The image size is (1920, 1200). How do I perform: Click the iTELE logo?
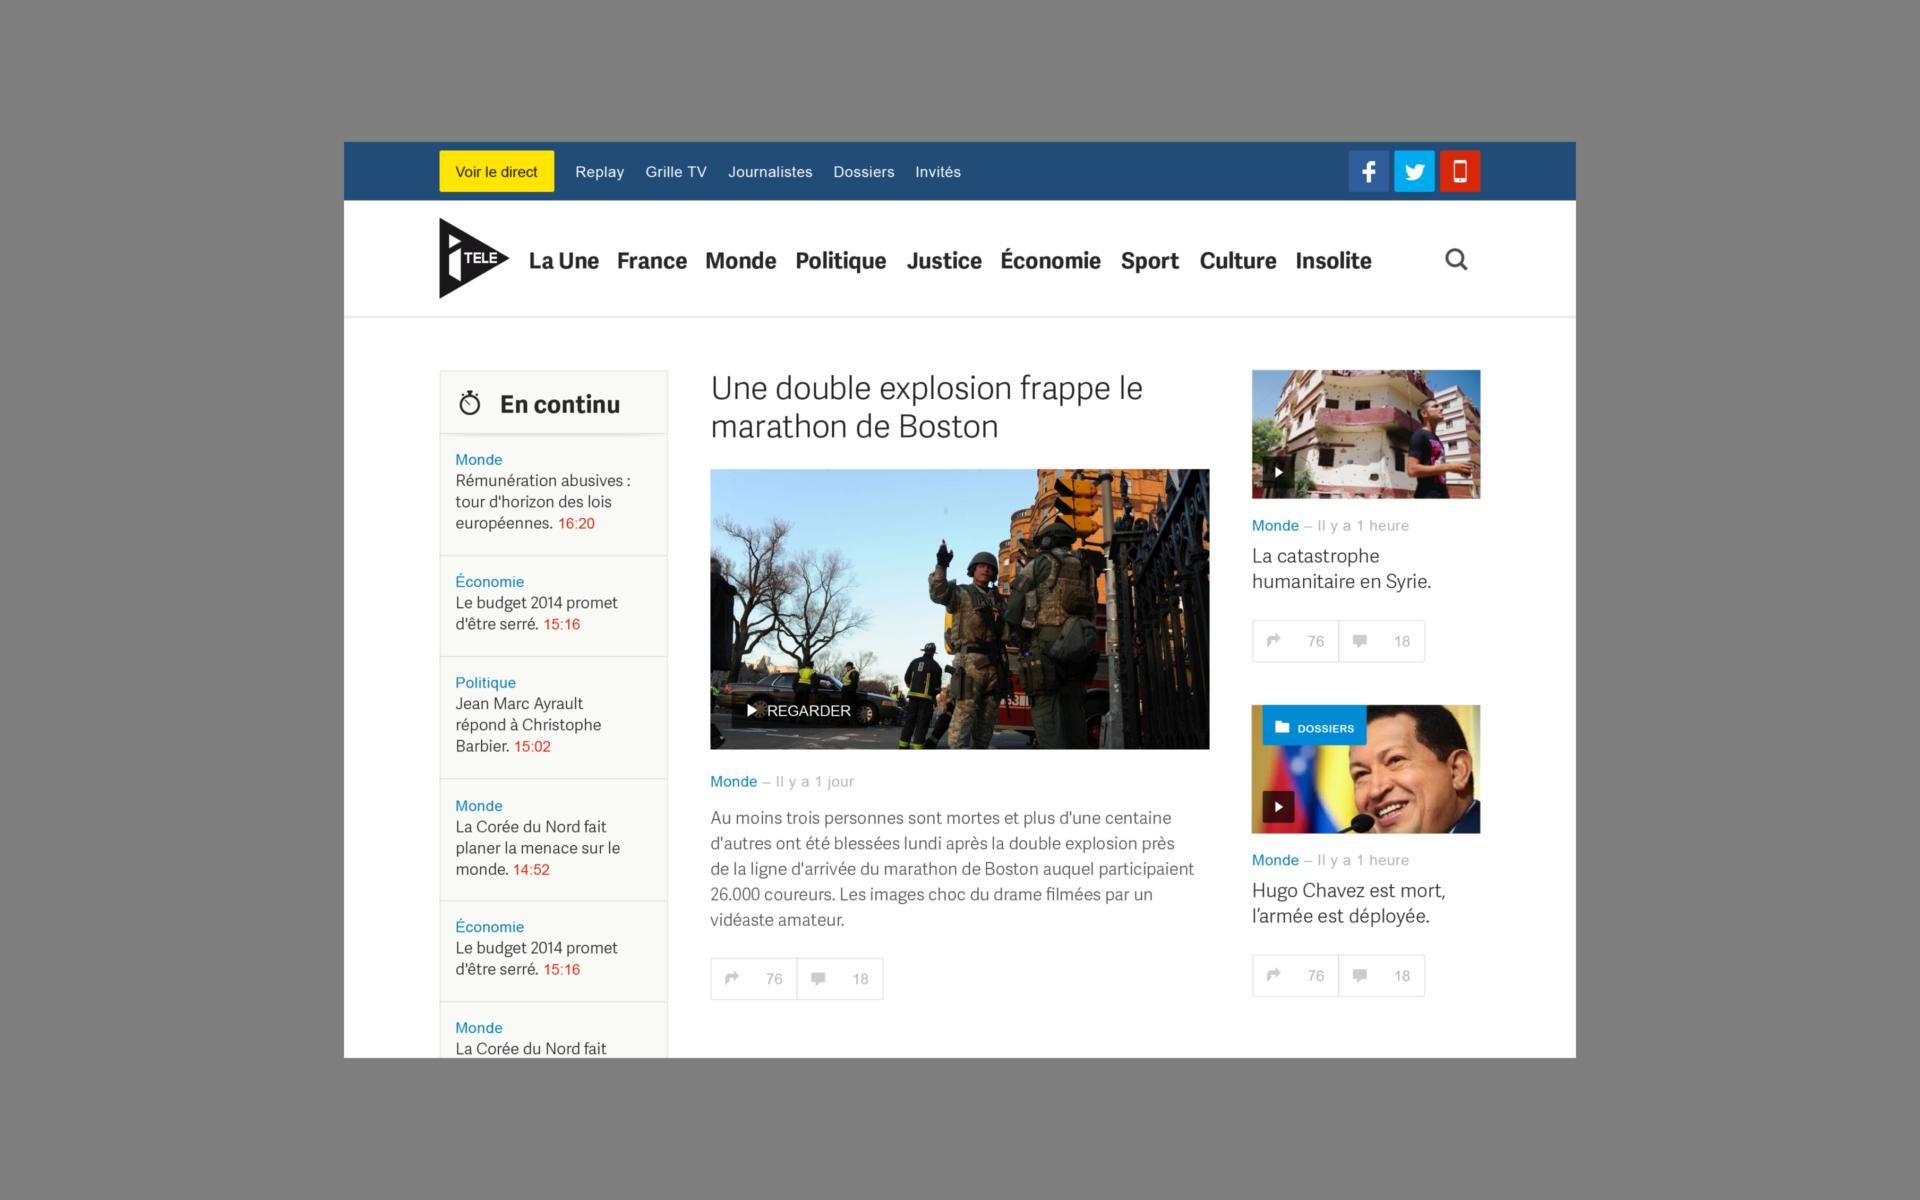(472, 259)
